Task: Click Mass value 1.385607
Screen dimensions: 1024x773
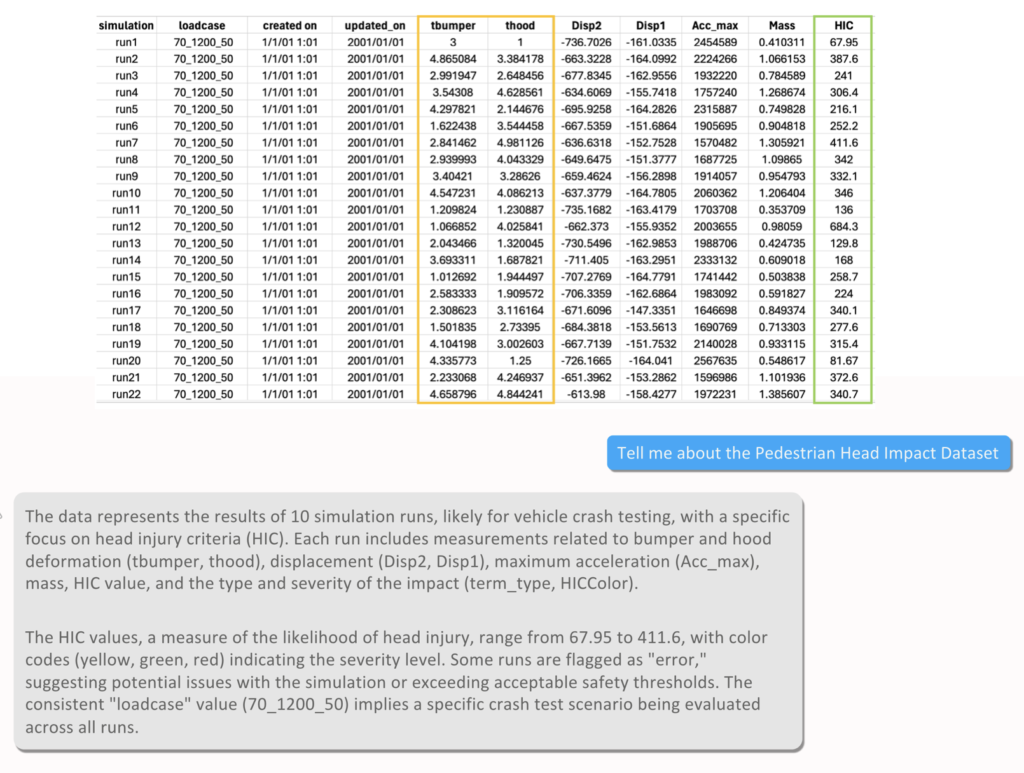Action: click(x=782, y=394)
